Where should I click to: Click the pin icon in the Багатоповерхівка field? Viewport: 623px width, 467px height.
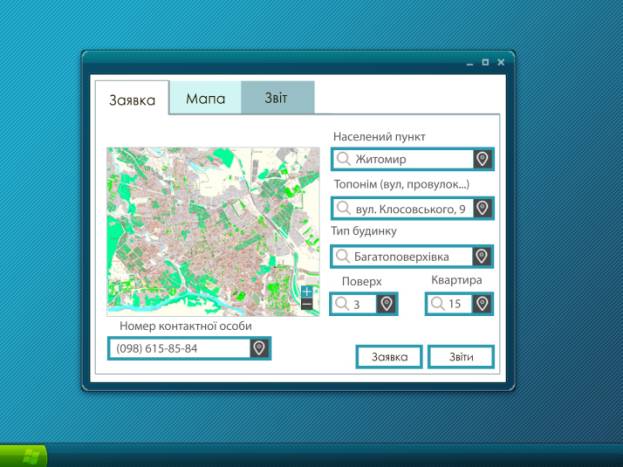482,257
